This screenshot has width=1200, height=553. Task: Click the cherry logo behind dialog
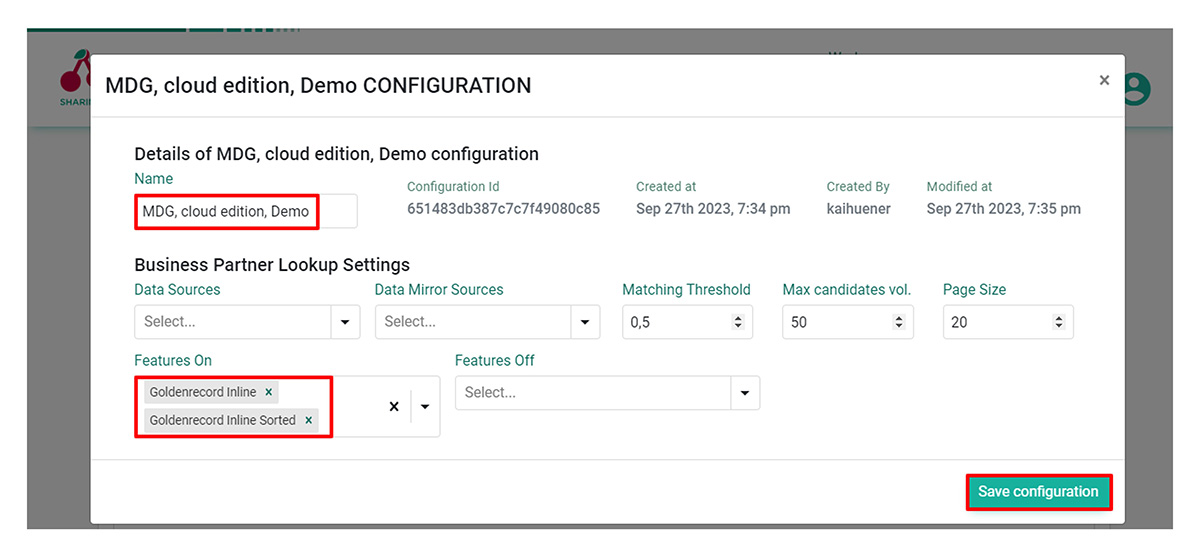pos(75,78)
